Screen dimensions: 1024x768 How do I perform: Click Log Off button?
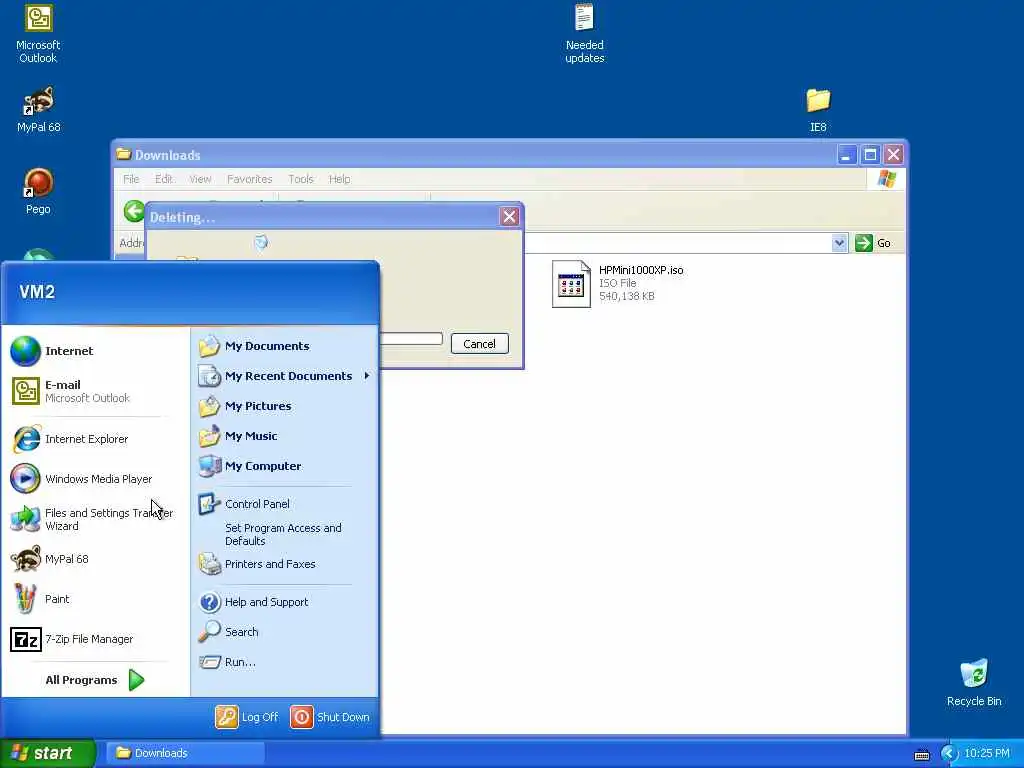[247, 717]
